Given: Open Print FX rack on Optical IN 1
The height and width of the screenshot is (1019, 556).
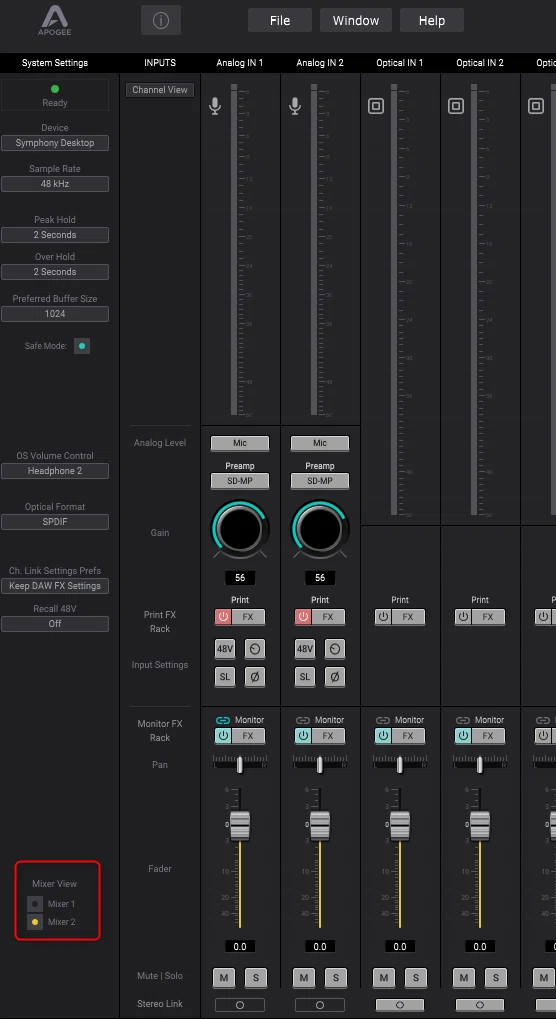Looking at the screenshot, I should (408, 617).
